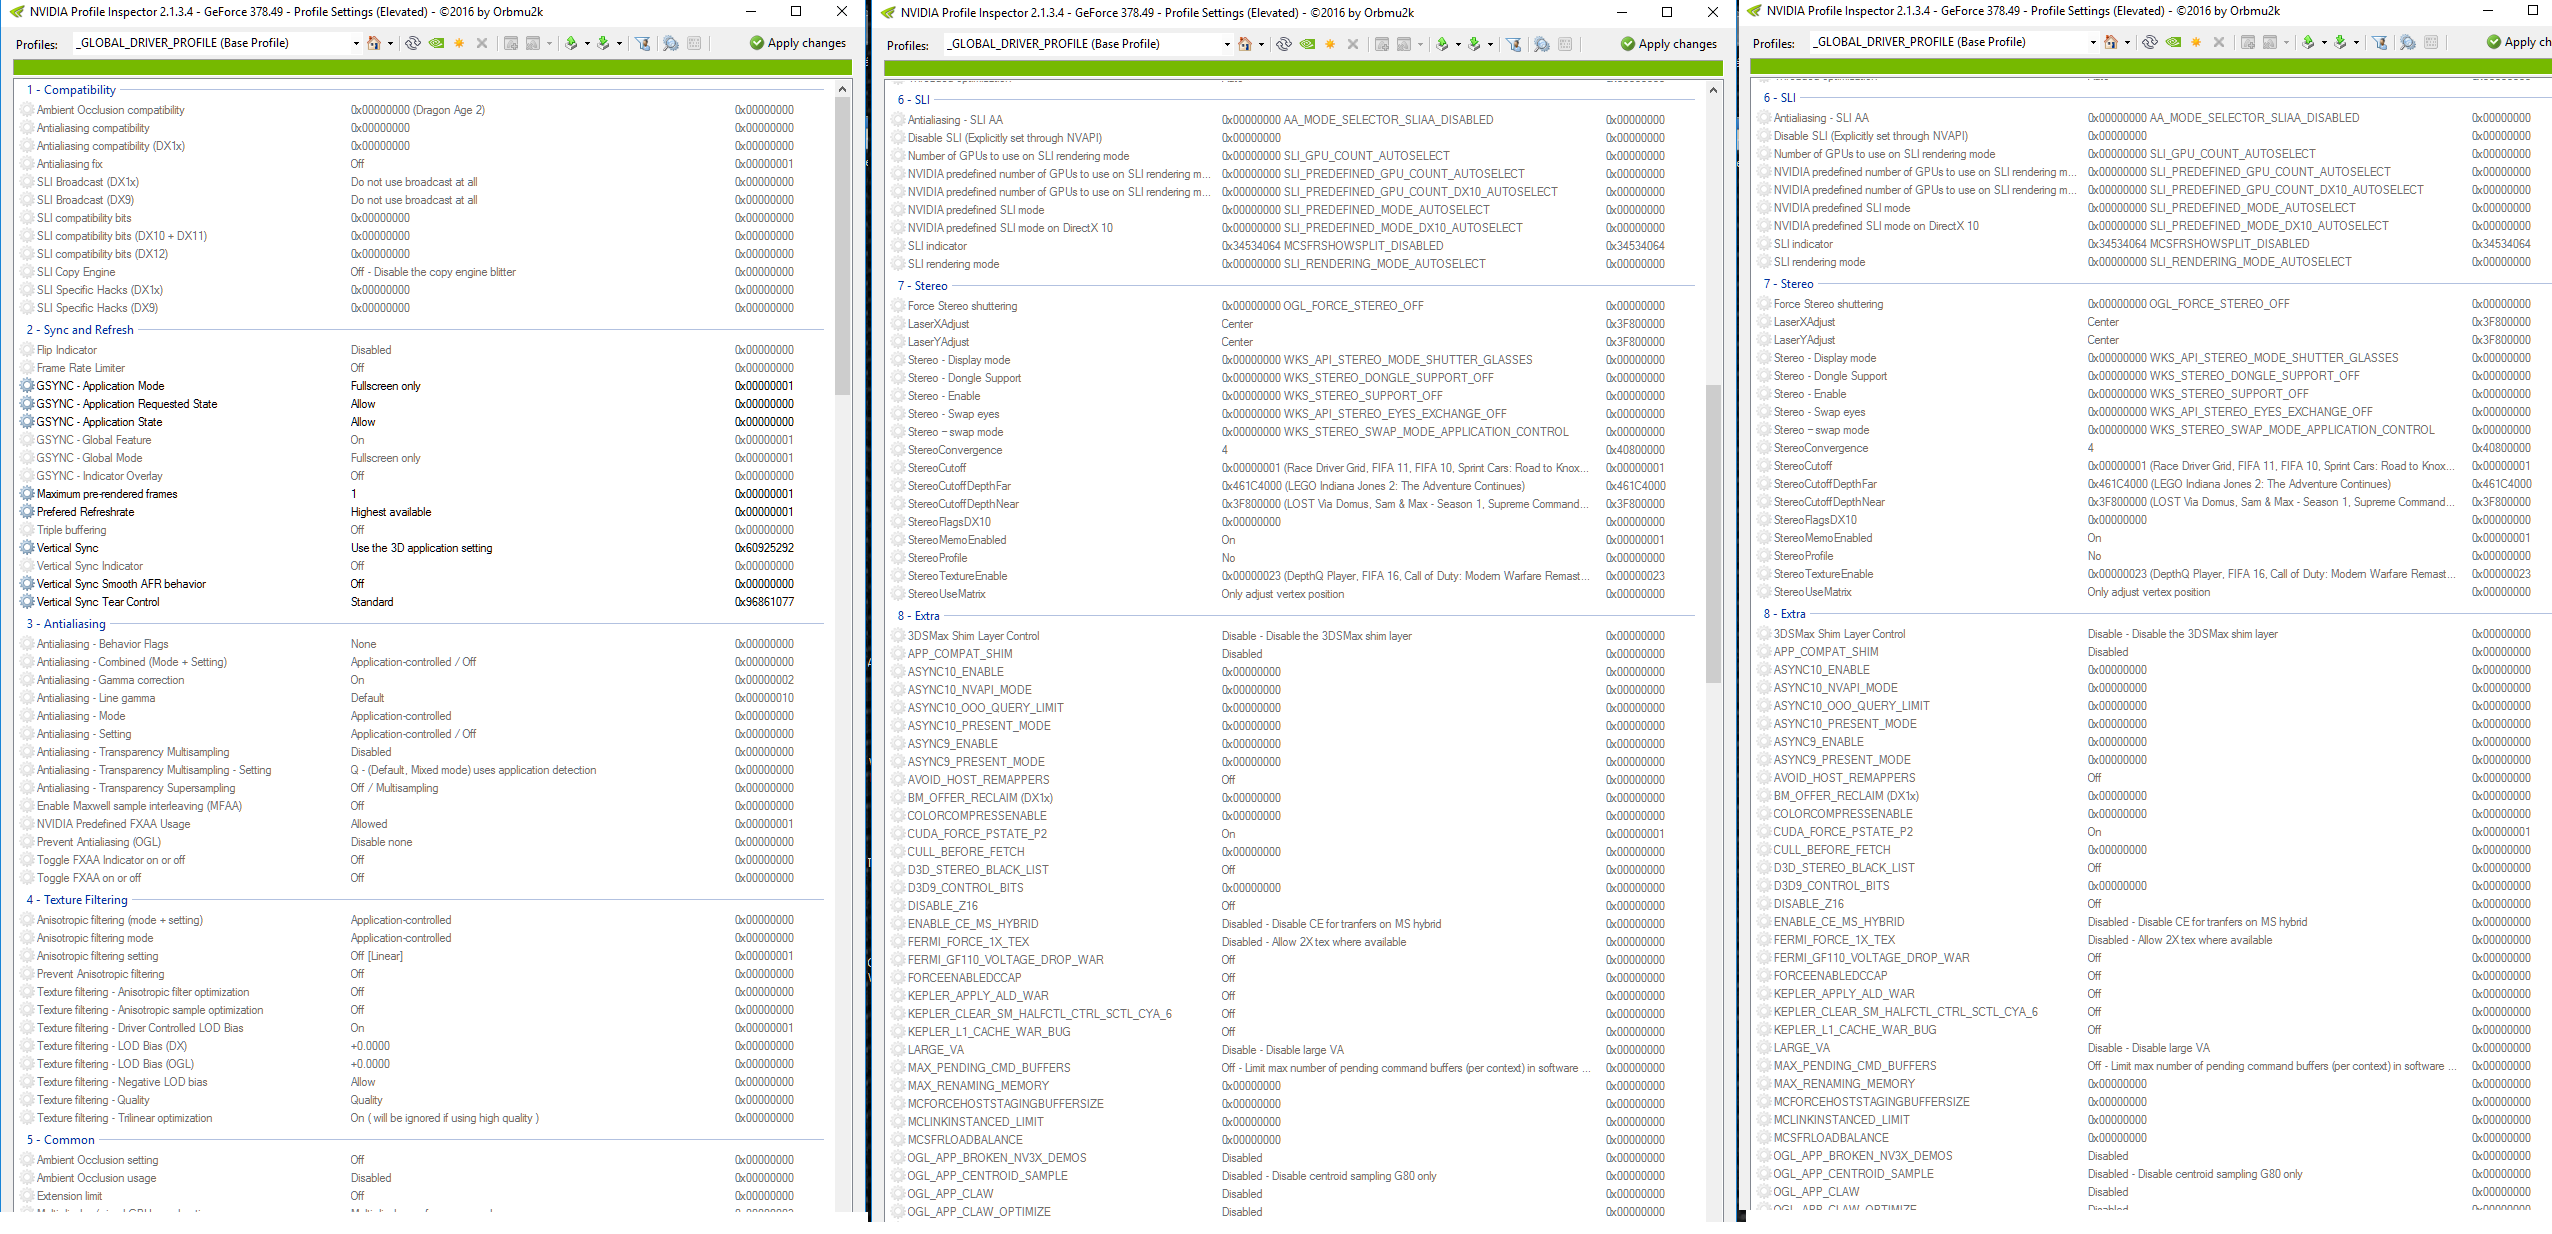Collapse the '3 - Antialiasing' section header
The image size is (2552, 1234).
coord(66,624)
